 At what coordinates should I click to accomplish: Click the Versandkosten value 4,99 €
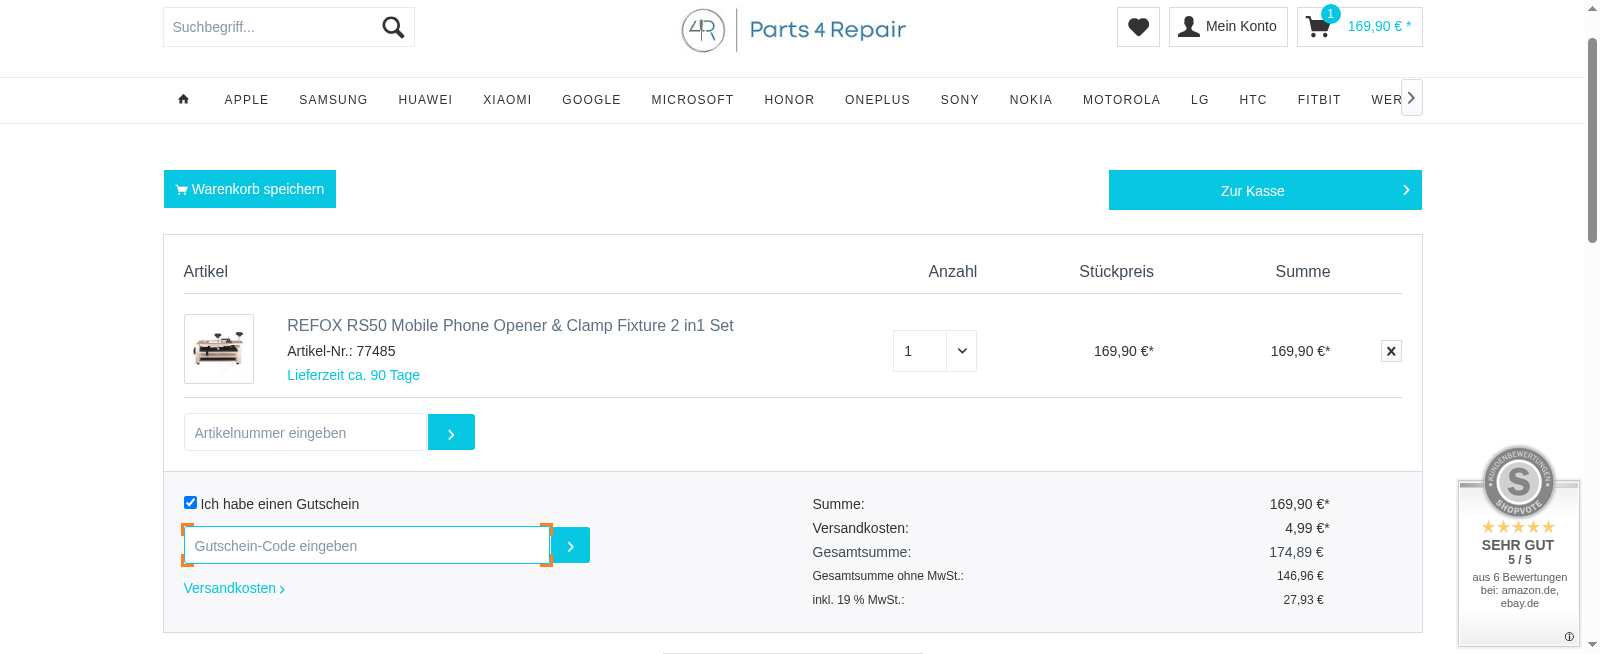coord(1307,528)
